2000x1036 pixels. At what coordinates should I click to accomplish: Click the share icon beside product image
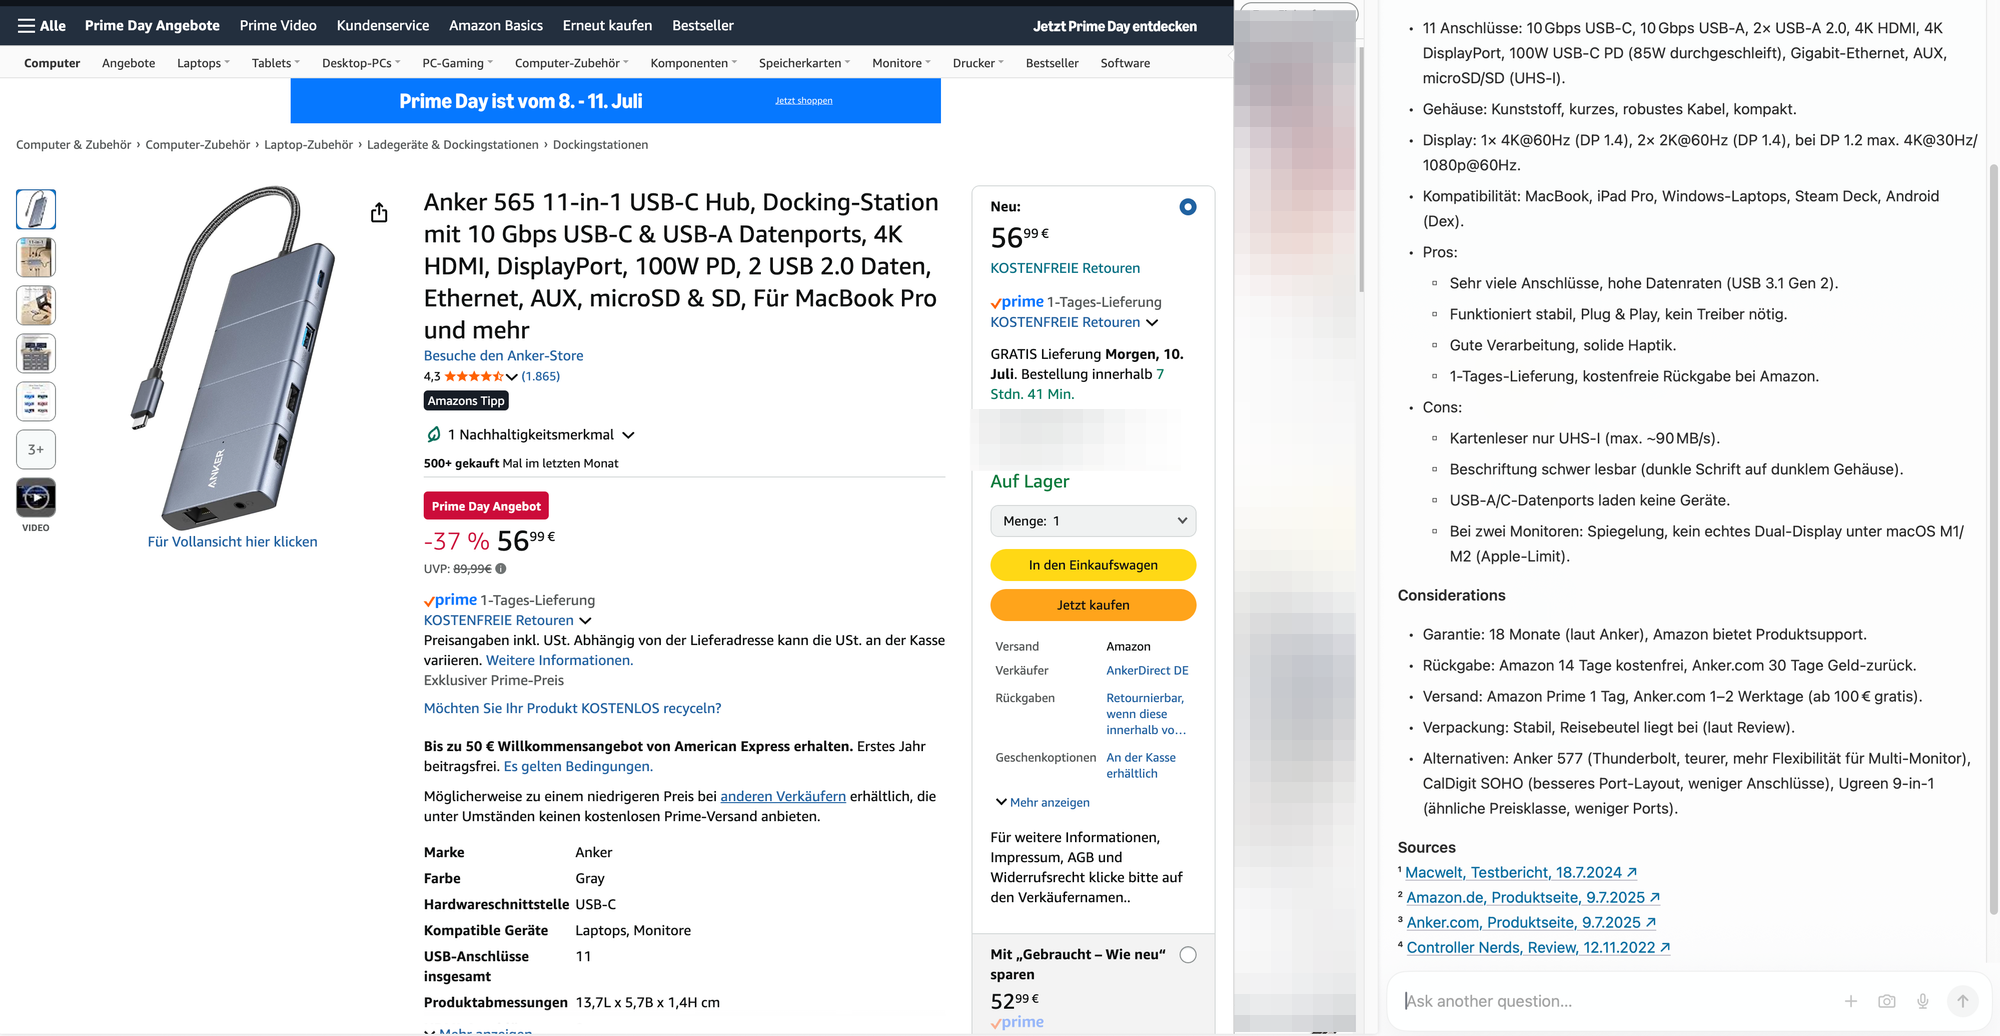[x=379, y=213]
